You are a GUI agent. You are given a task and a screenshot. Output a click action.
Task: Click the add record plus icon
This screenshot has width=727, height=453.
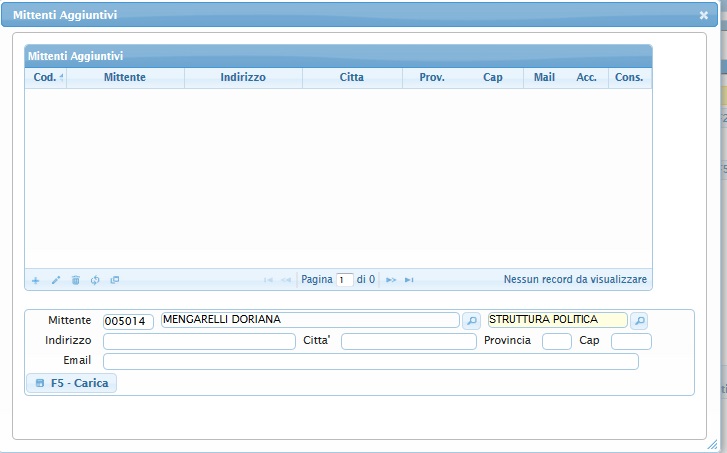click(x=36, y=280)
